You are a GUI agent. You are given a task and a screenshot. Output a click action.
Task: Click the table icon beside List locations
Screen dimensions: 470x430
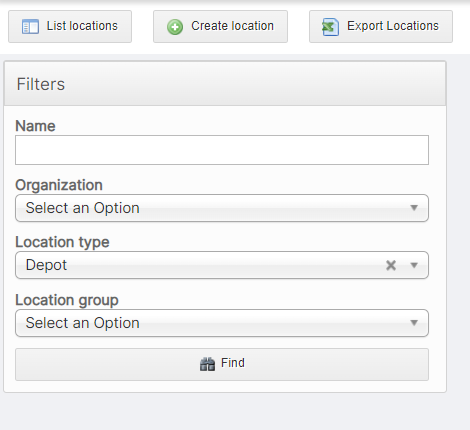pyautogui.click(x=30, y=27)
